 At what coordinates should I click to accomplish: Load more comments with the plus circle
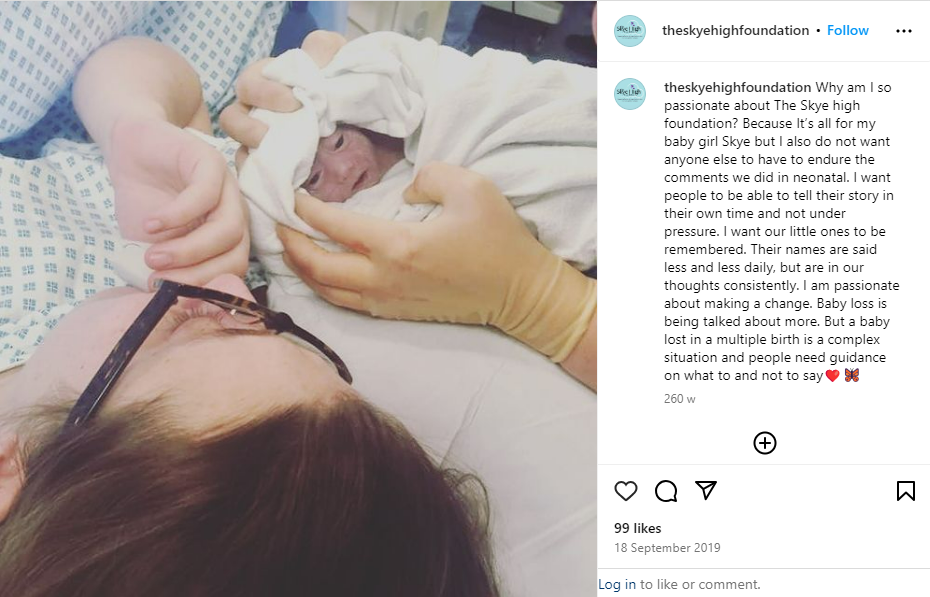765,443
